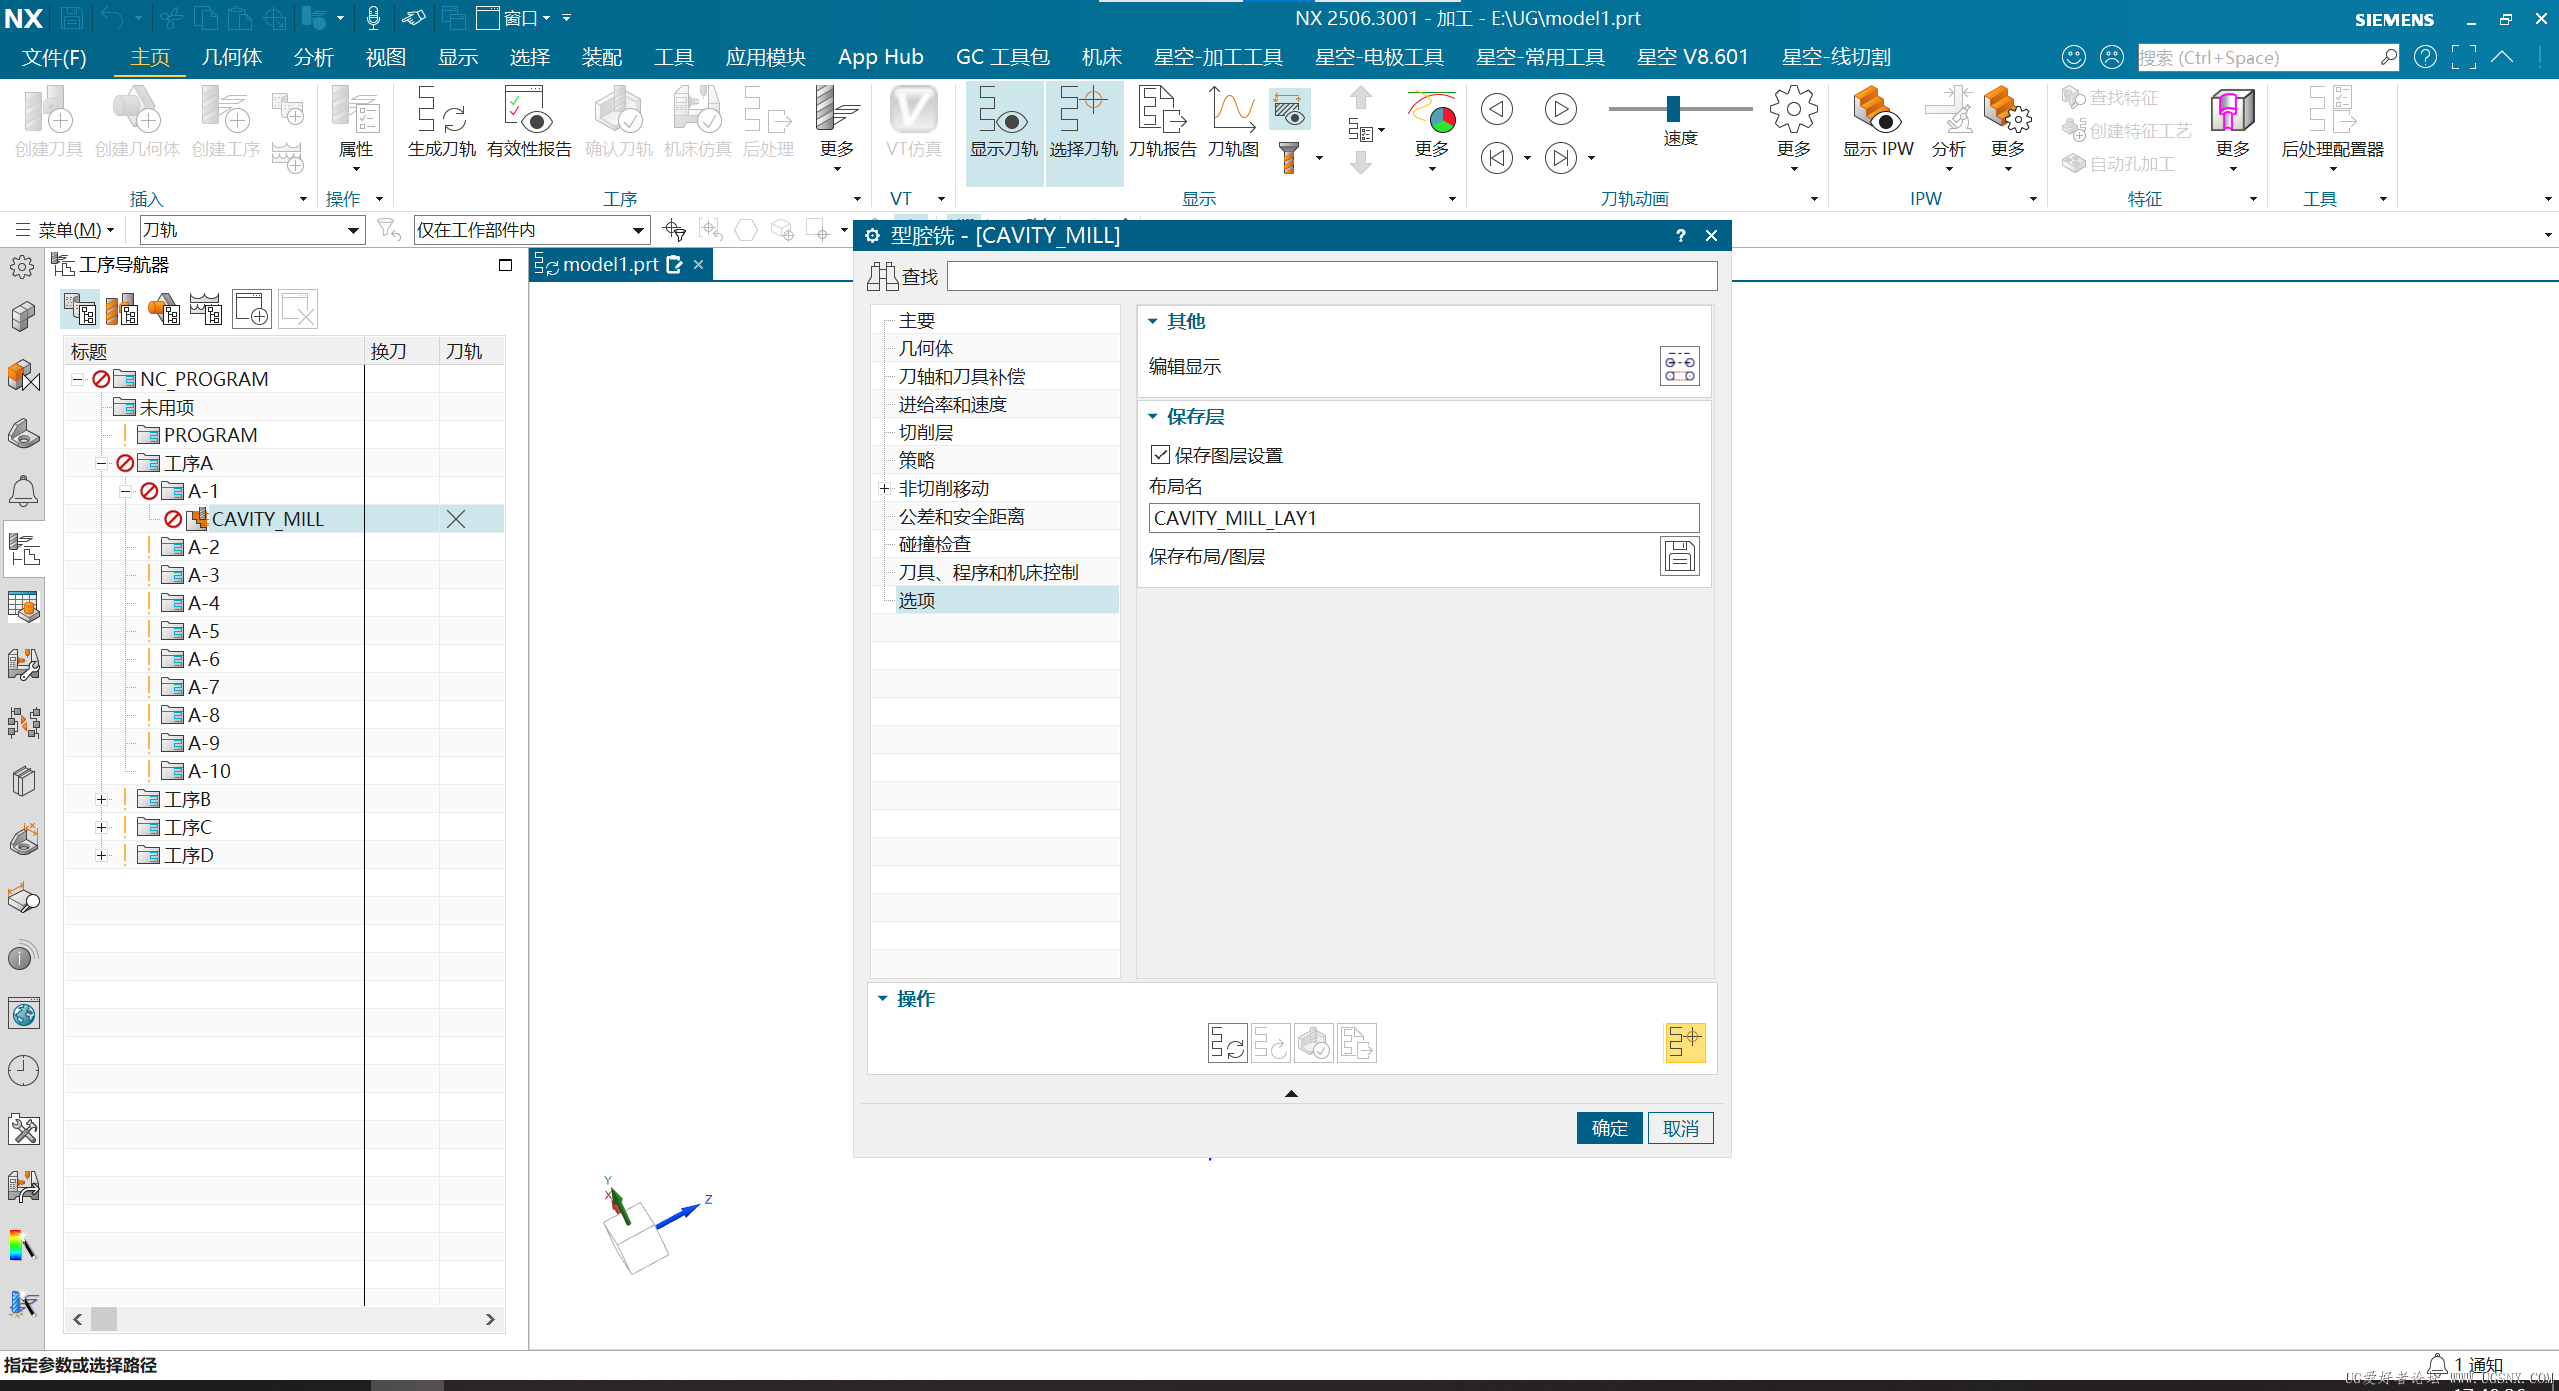
Task: Click the reverse play animation button
Action: (1496, 109)
